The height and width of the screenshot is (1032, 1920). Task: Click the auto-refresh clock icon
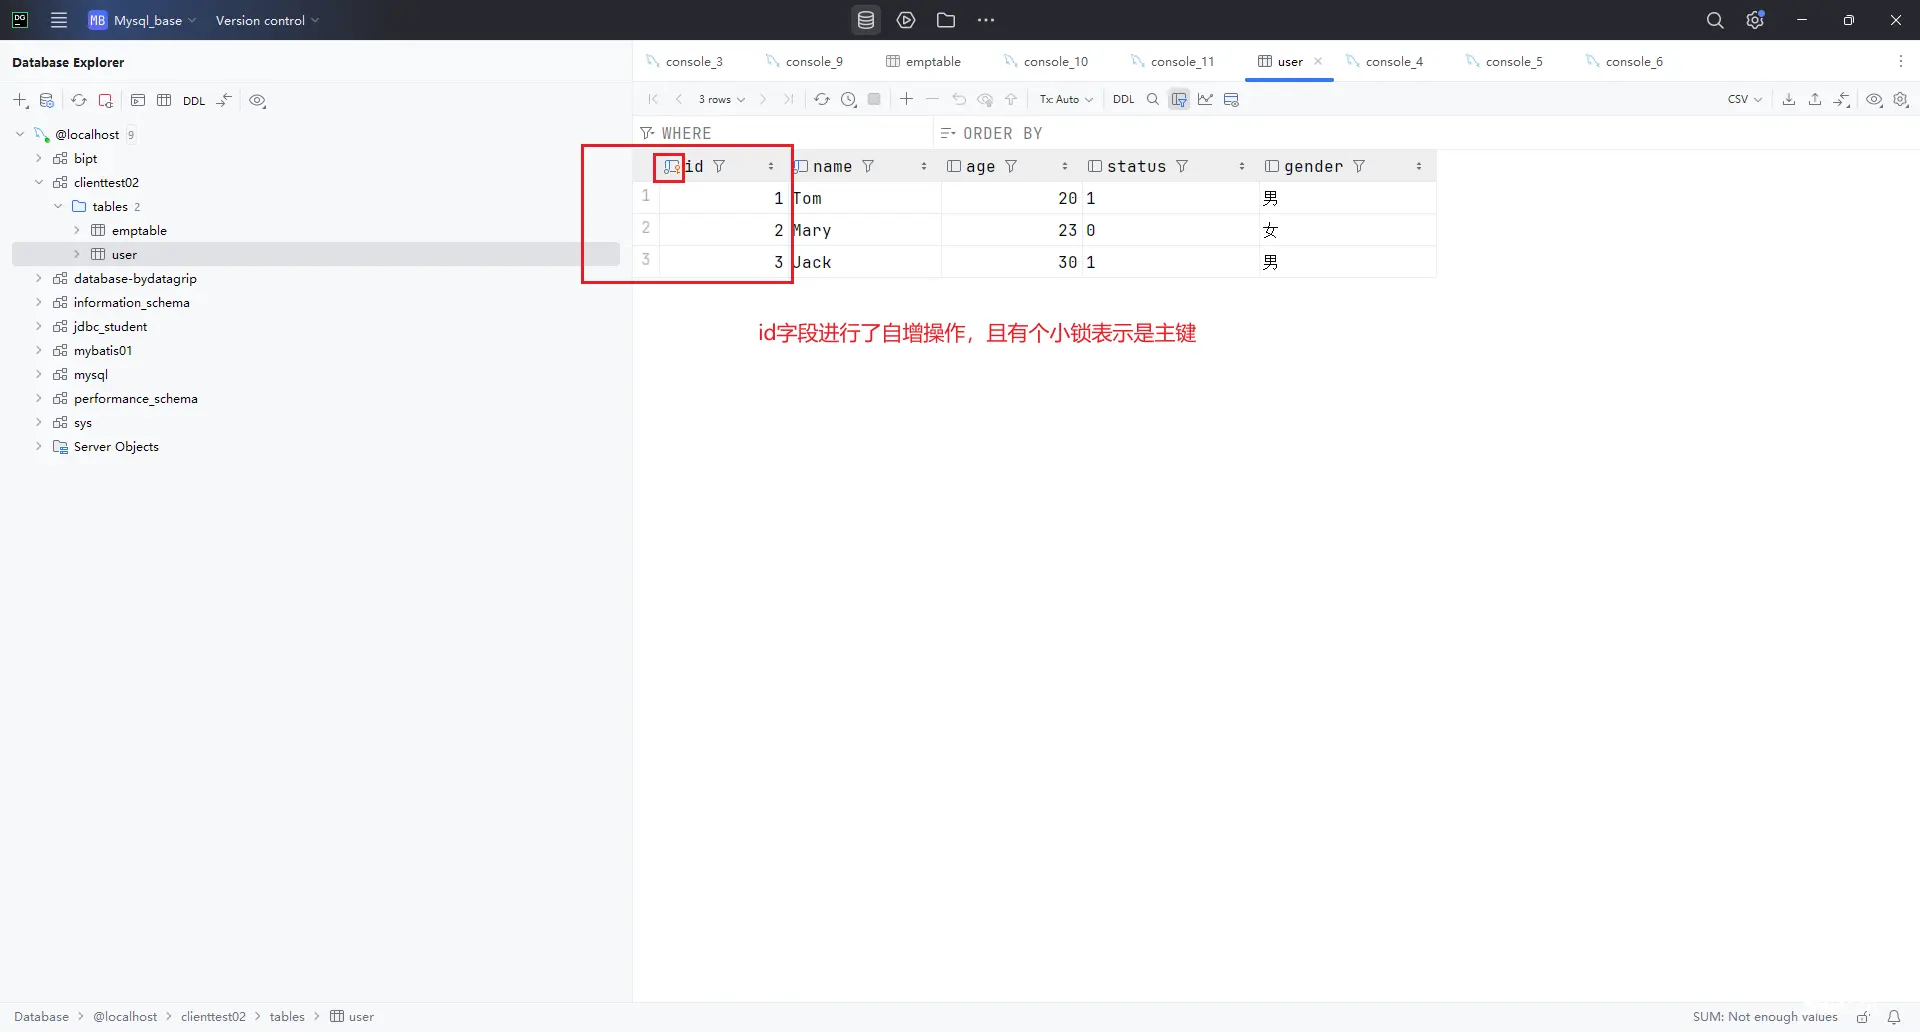(x=848, y=99)
